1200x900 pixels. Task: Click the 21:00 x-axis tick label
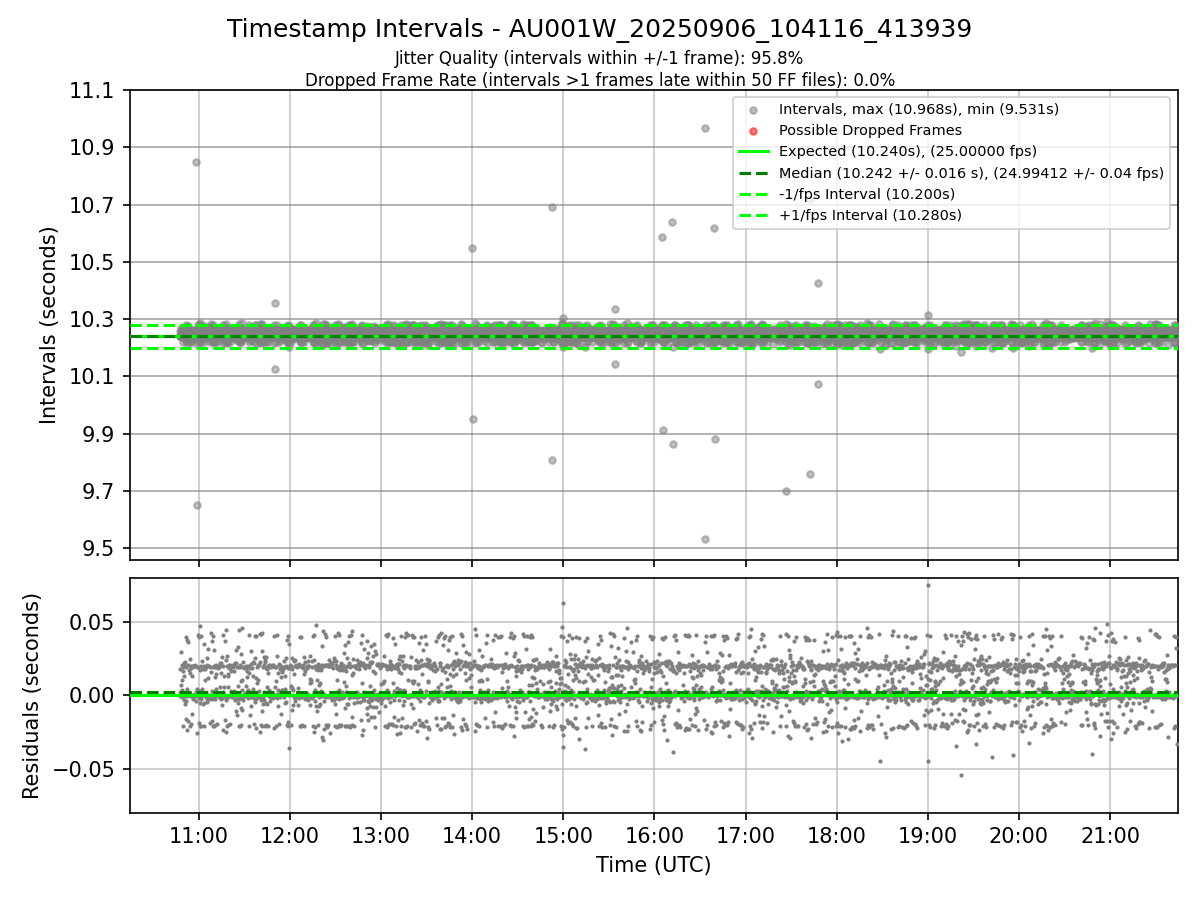(1110, 834)
